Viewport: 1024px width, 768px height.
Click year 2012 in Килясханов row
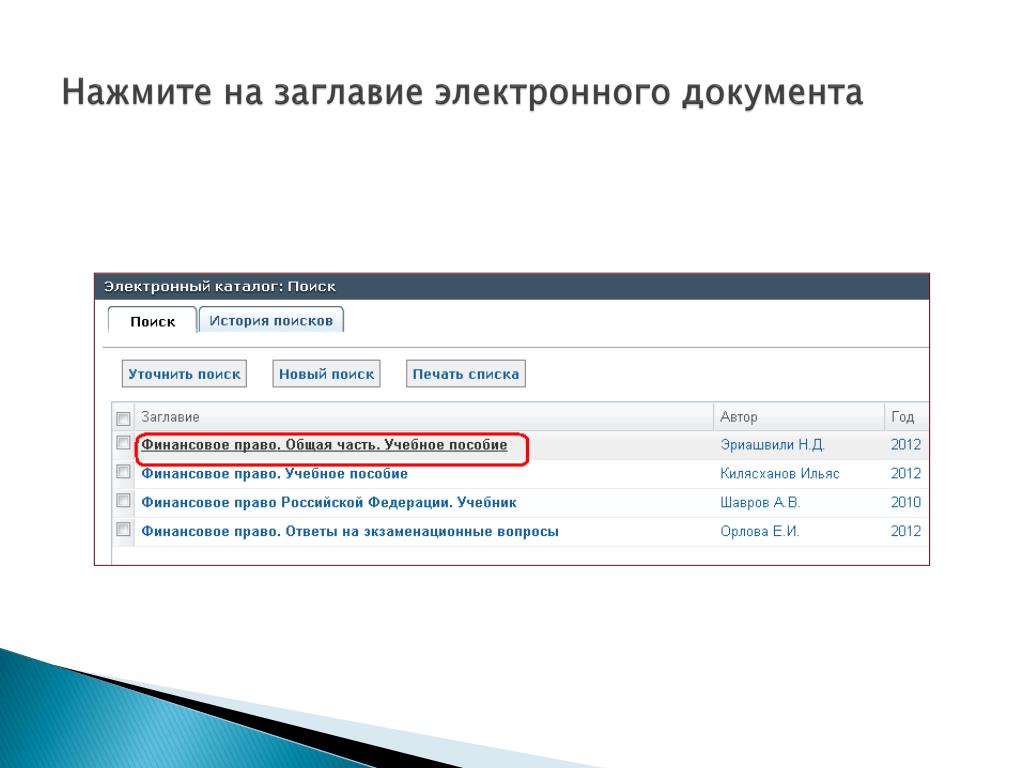[x=906, y=473]
